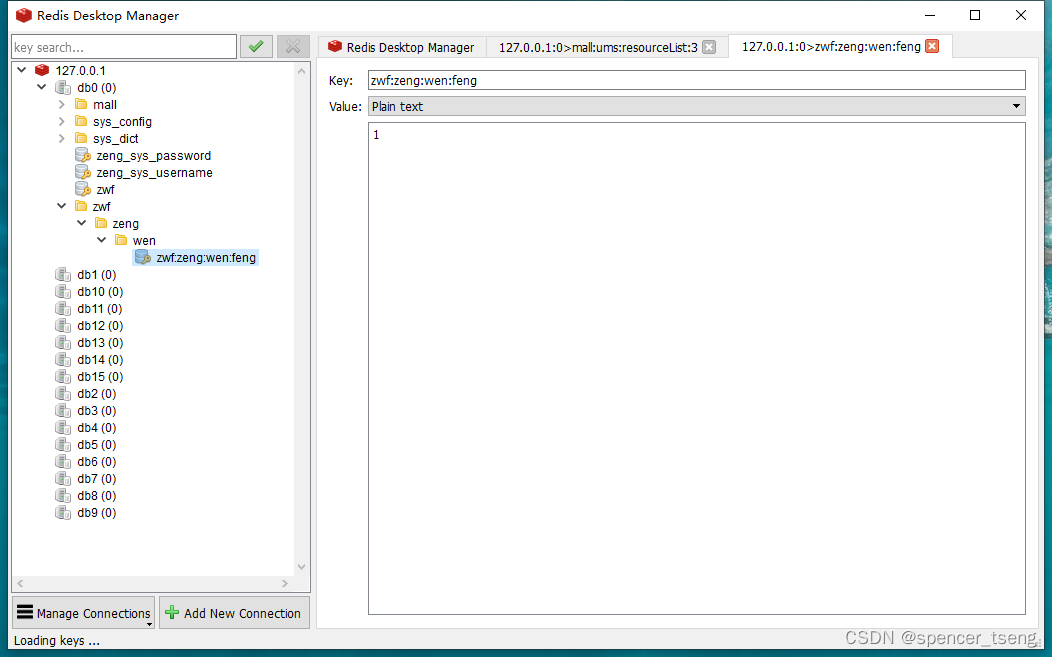Collapse the zwf folder
Viewport: 1052px width, 657px height.
(62, 206)
